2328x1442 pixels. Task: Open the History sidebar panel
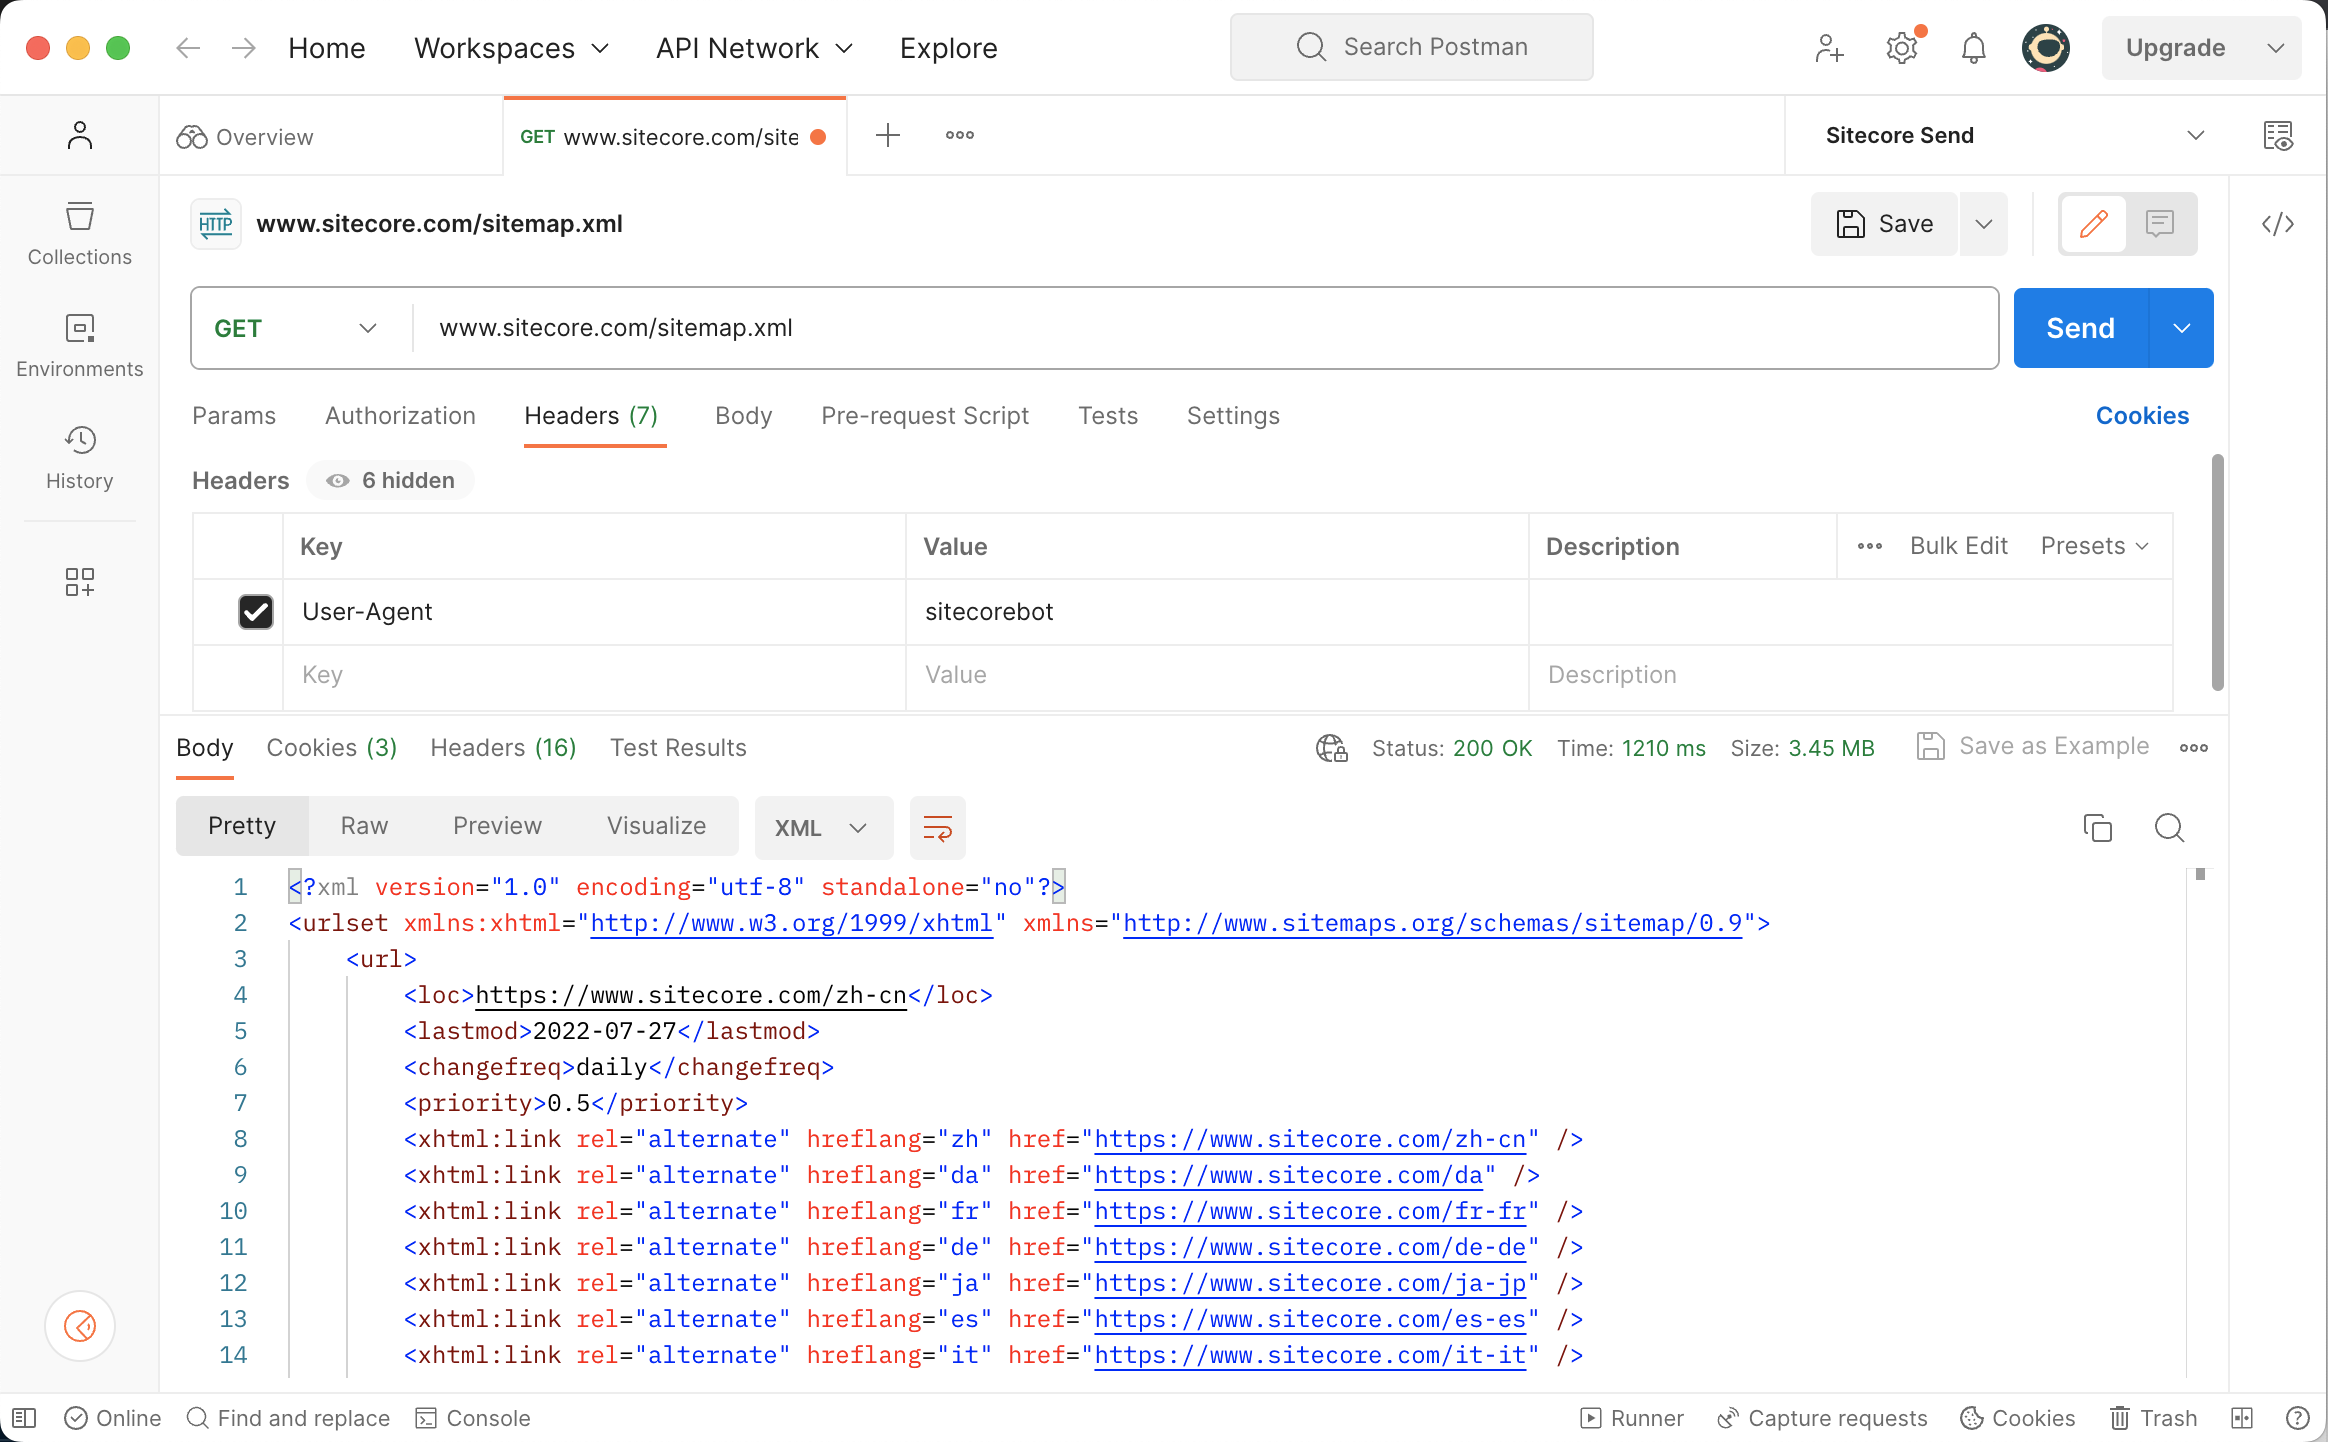(79, 458)
